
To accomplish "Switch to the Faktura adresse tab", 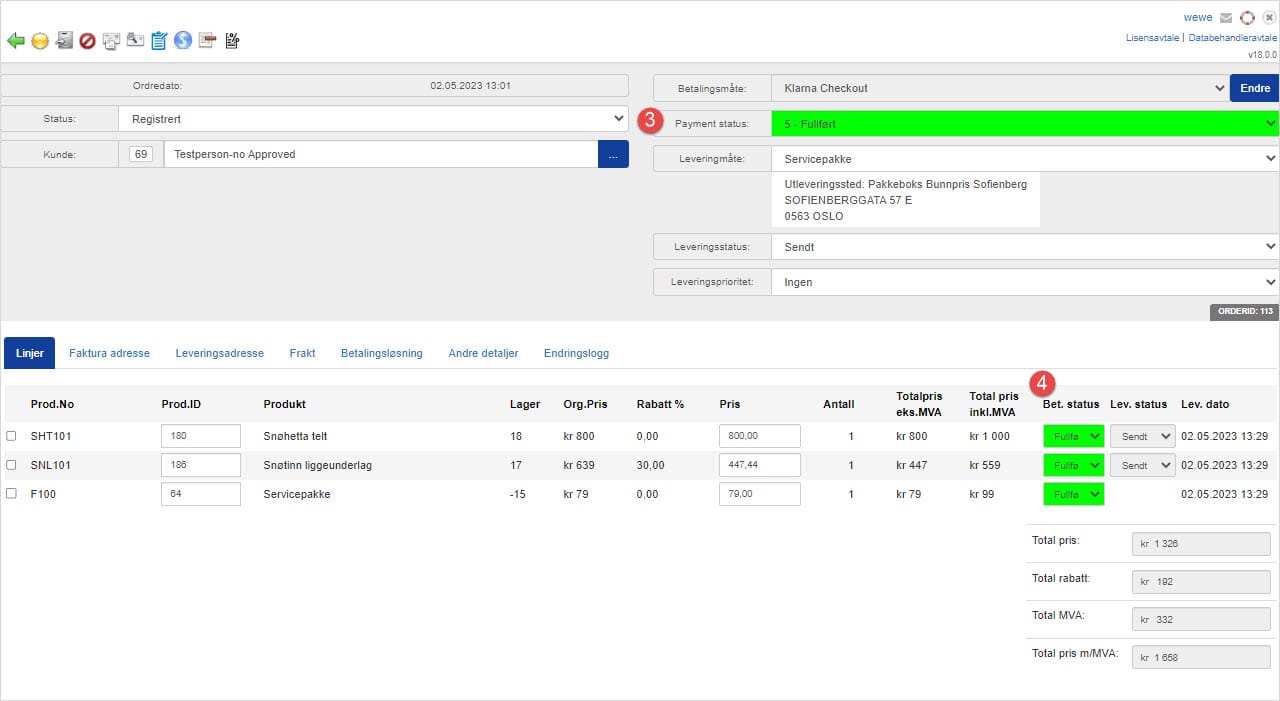I will 109,353.
